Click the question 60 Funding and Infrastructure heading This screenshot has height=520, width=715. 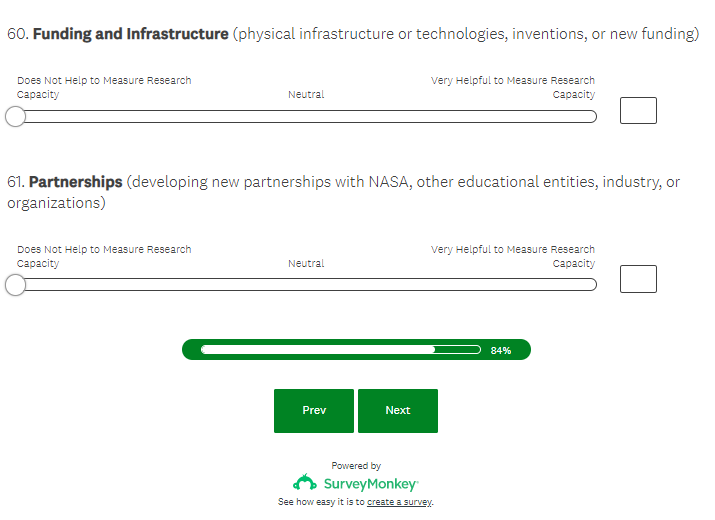click(x=131, y=34)
